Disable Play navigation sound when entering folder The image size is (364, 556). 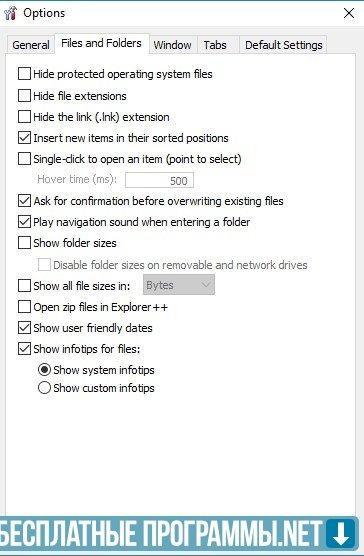[24, 222]
